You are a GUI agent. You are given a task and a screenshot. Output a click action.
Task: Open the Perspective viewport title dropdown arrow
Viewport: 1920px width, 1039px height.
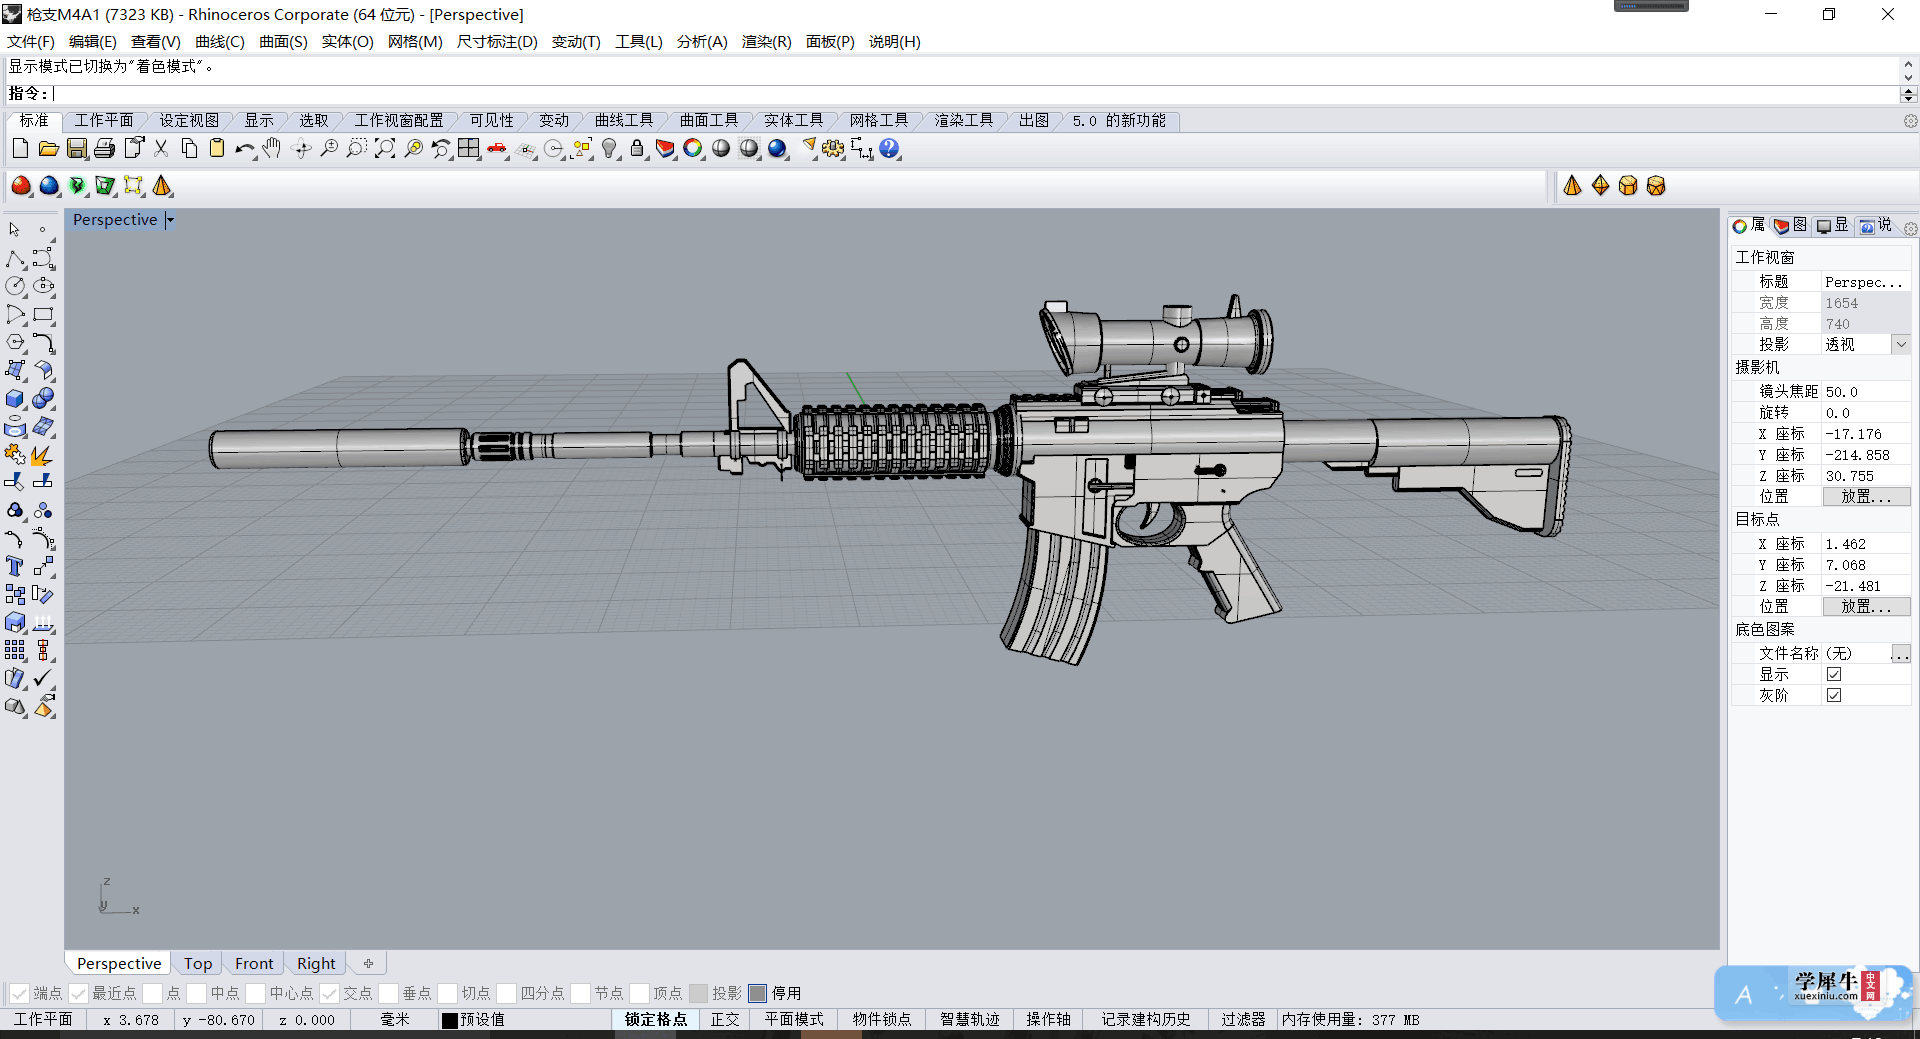click(x=170, y=220)
